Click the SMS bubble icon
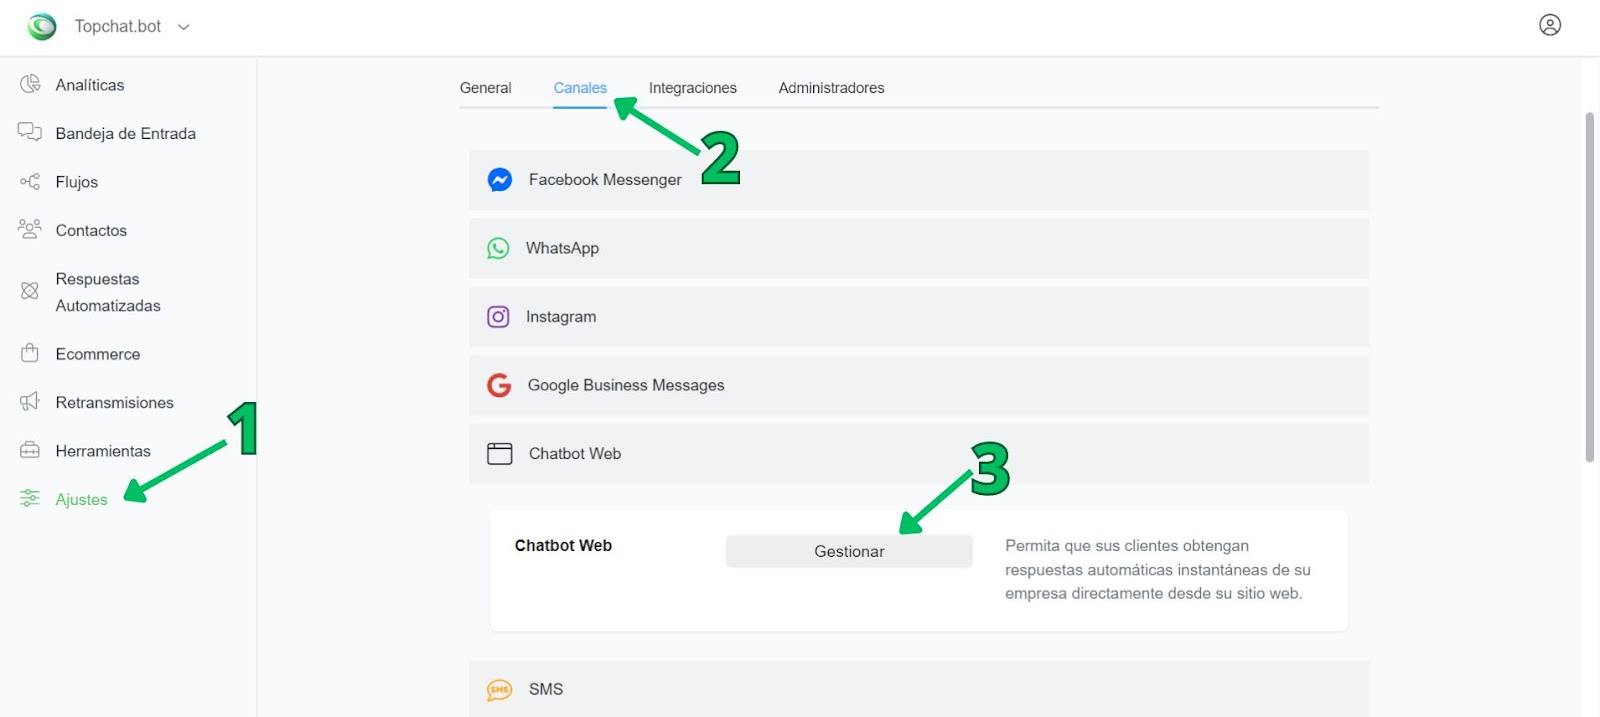 tap(499, 690)
